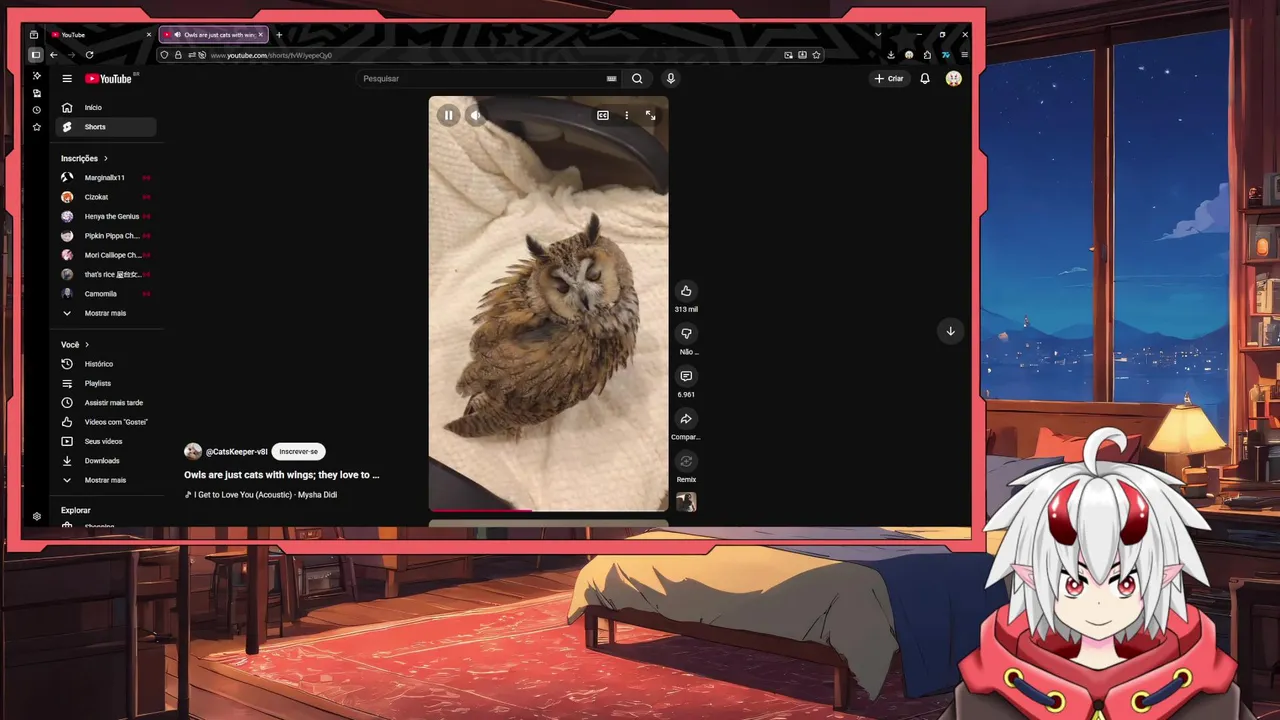Viewport: 1280px width, 720px height.
Task: Open Camomila subscription channel
Action: tap(106, 294)
